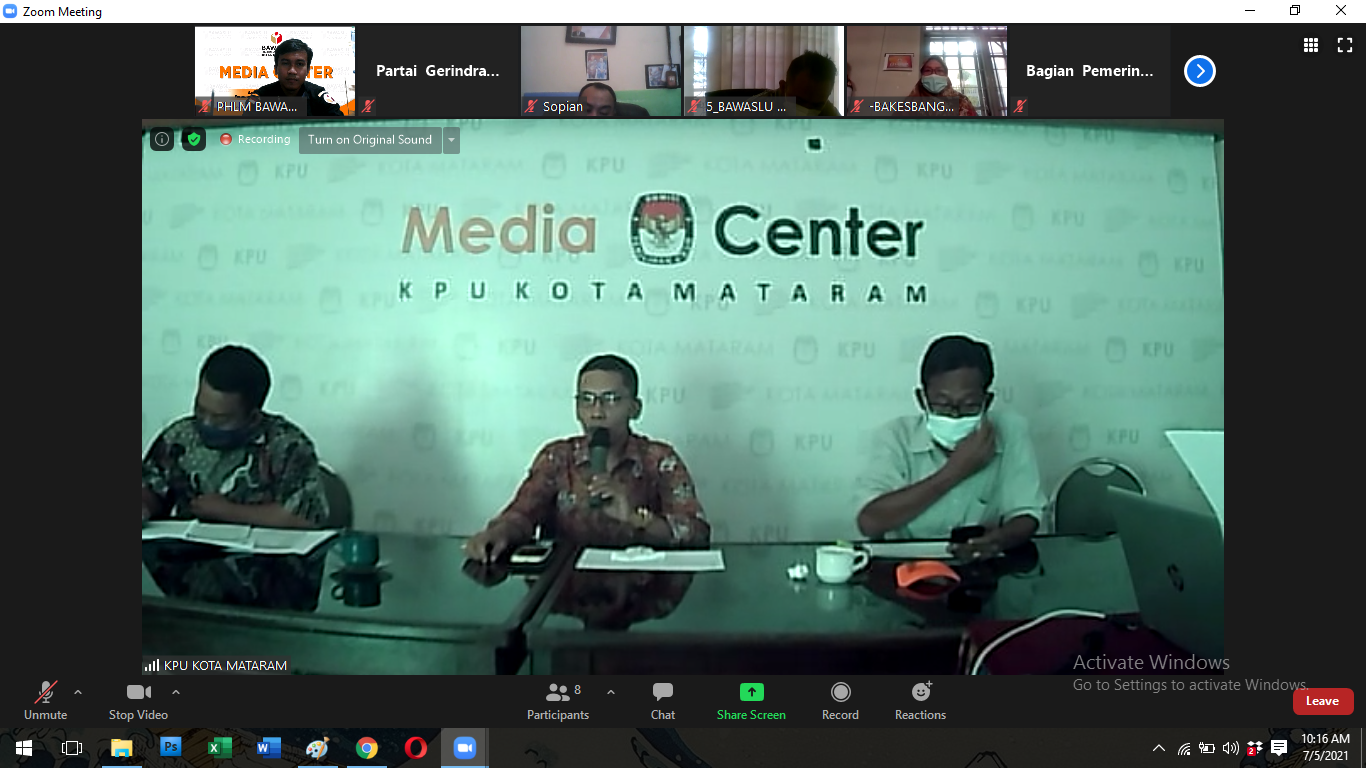Expand video options arrow beside Stop Video
Image resolution: width=1366 pixels, height=768 pixels.
(176, 692)
